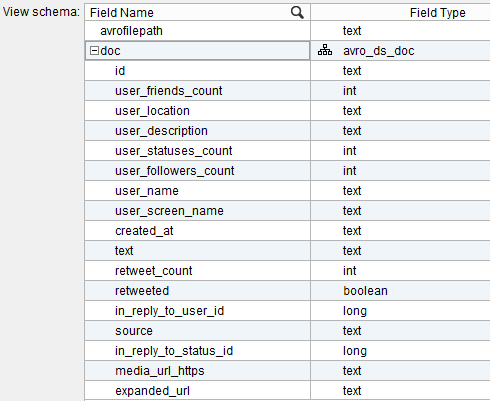Click the boolean type of retweeted

pyautogui.click(x=365, y=291)
